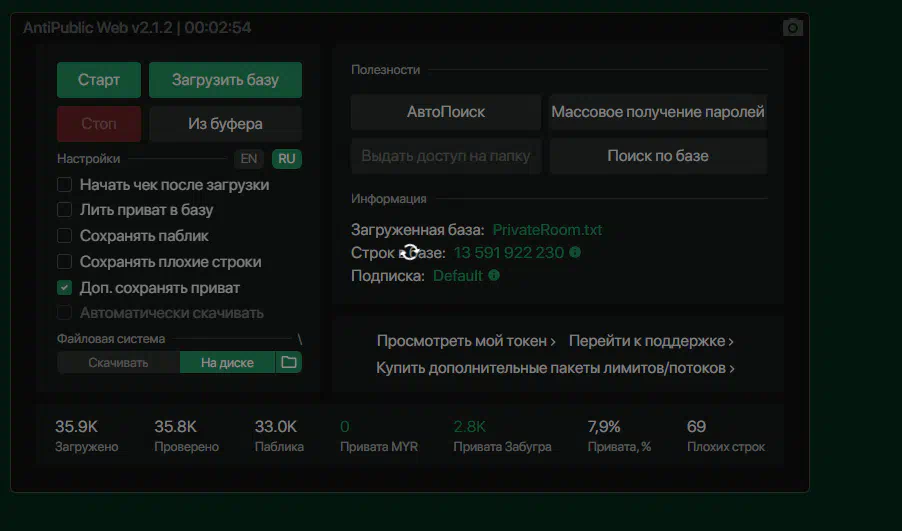Image resolution: width=902 pixels, height=531 pixels.
Task: Select the Скачивать file system mode
Action: coord(119,362)
